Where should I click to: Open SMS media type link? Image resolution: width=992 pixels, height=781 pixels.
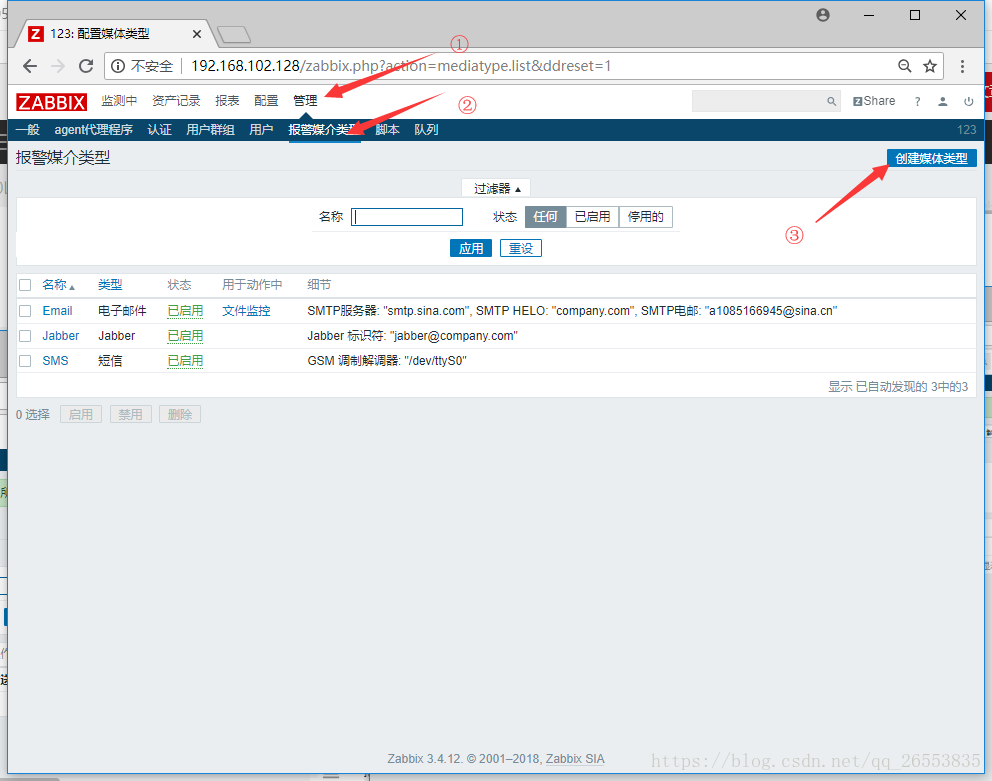coord(56,361)
